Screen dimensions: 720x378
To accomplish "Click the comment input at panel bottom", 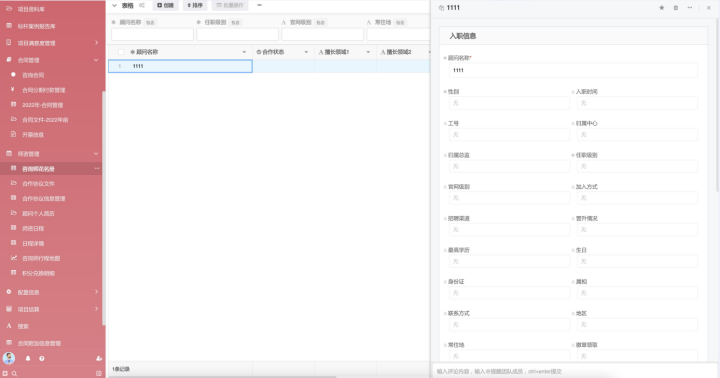I will [574, 371].
